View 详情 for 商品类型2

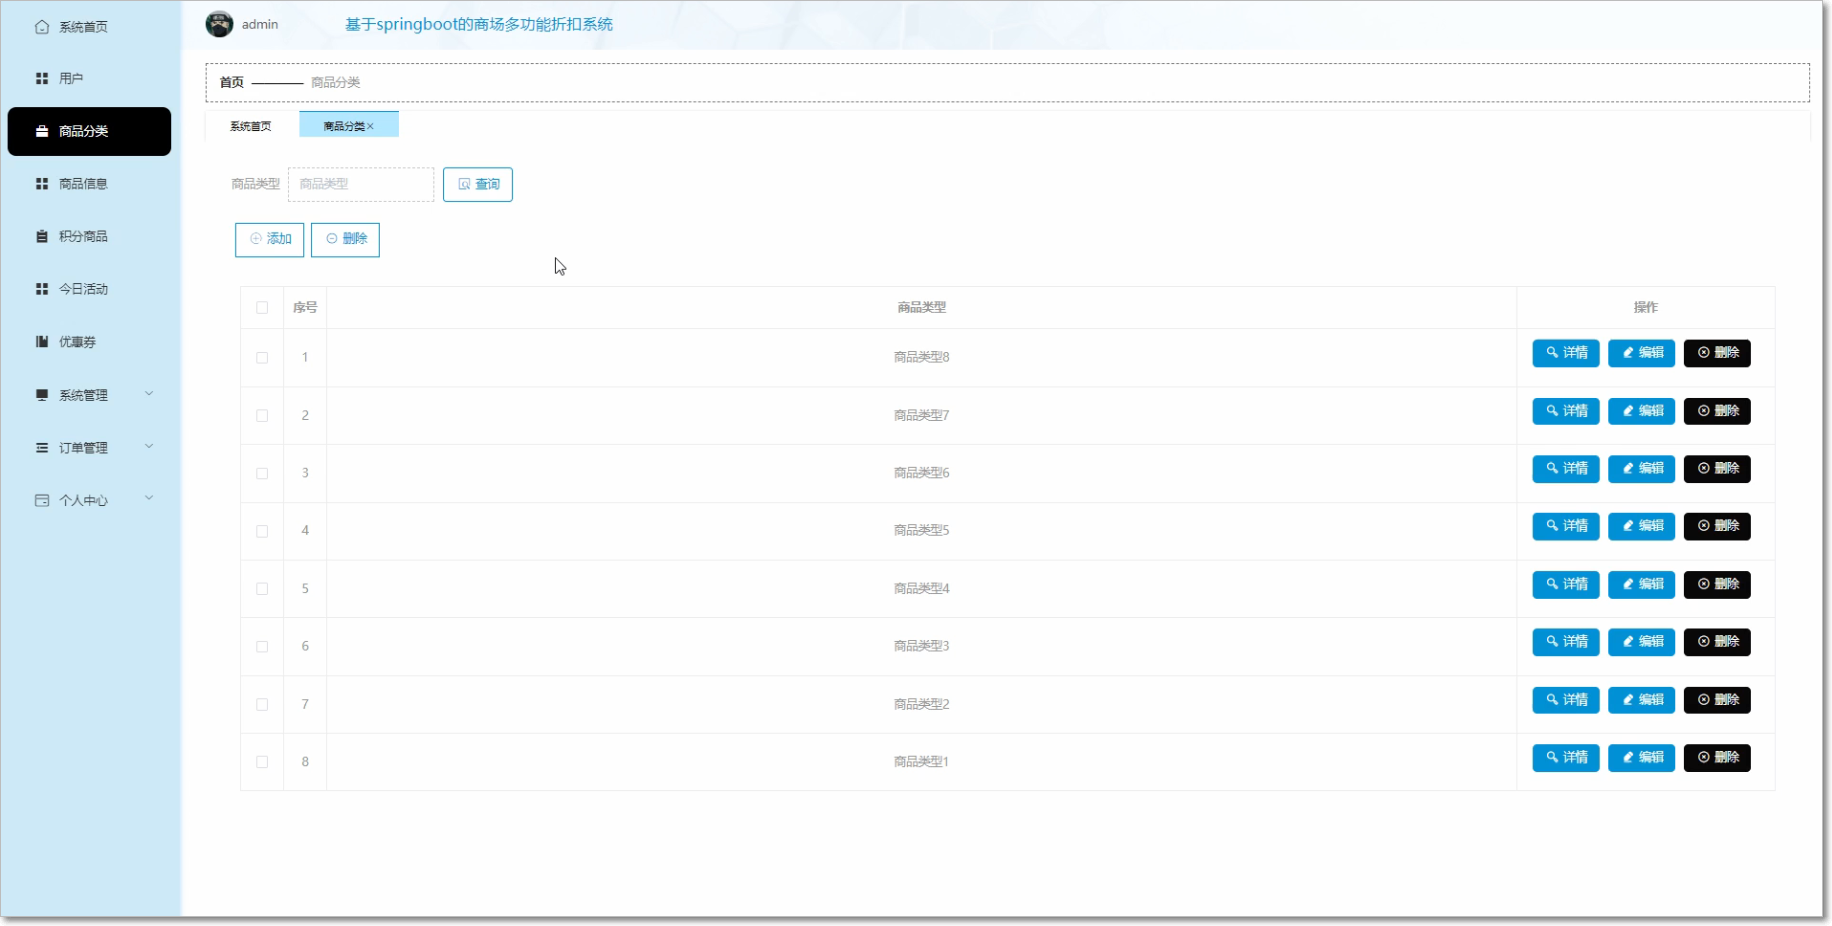pyautogui.click(x=1566, y=700)
